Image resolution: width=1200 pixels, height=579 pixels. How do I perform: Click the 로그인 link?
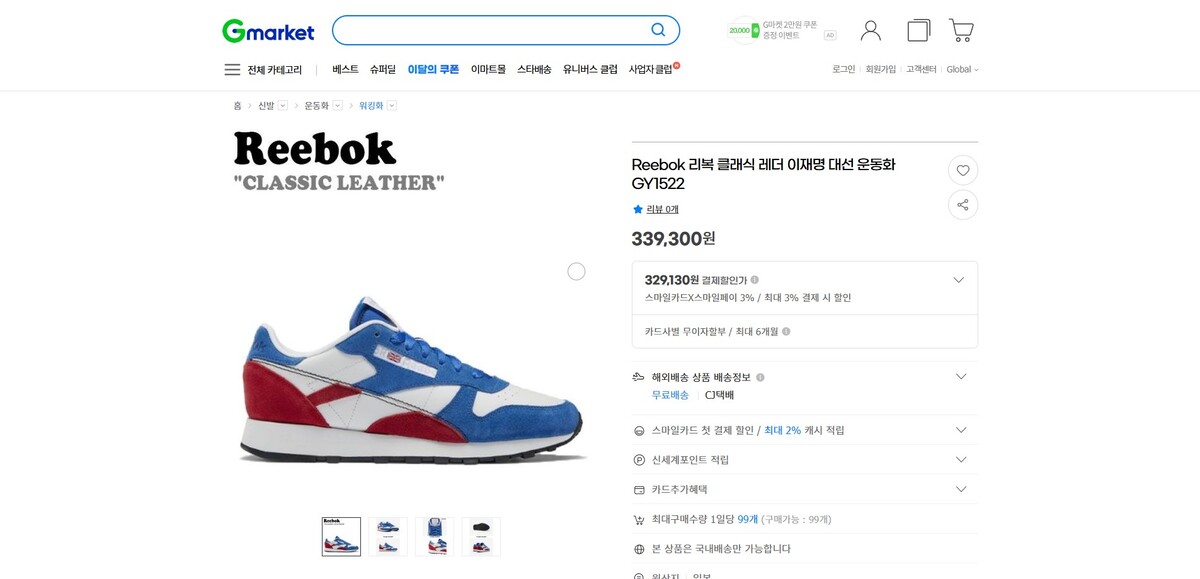click(844, 70)
